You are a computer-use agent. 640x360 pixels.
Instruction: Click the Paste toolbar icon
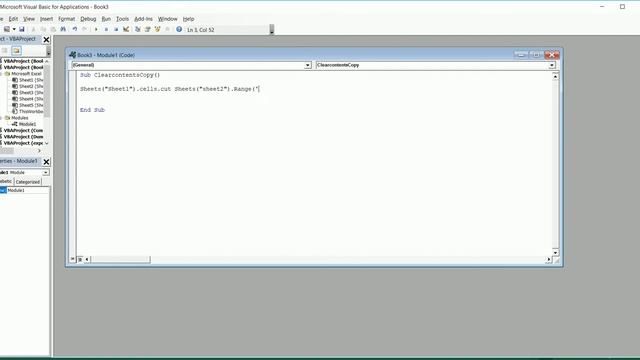(53, 29)
